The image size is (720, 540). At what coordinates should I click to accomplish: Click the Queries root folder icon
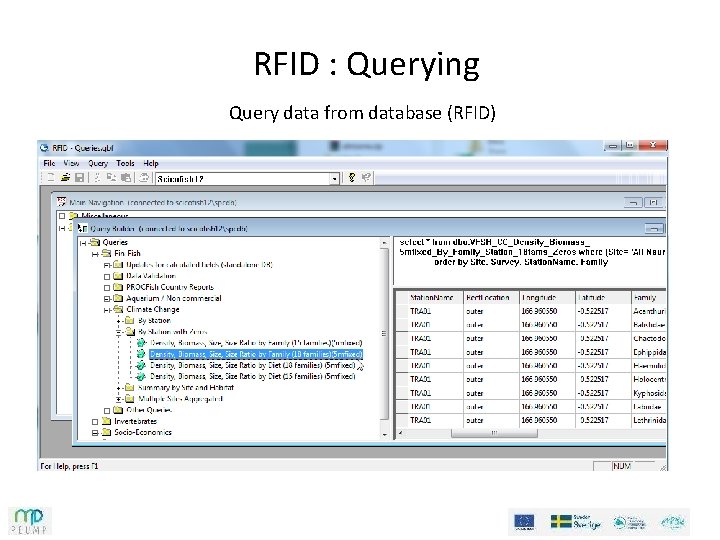(x=95, y=242)
